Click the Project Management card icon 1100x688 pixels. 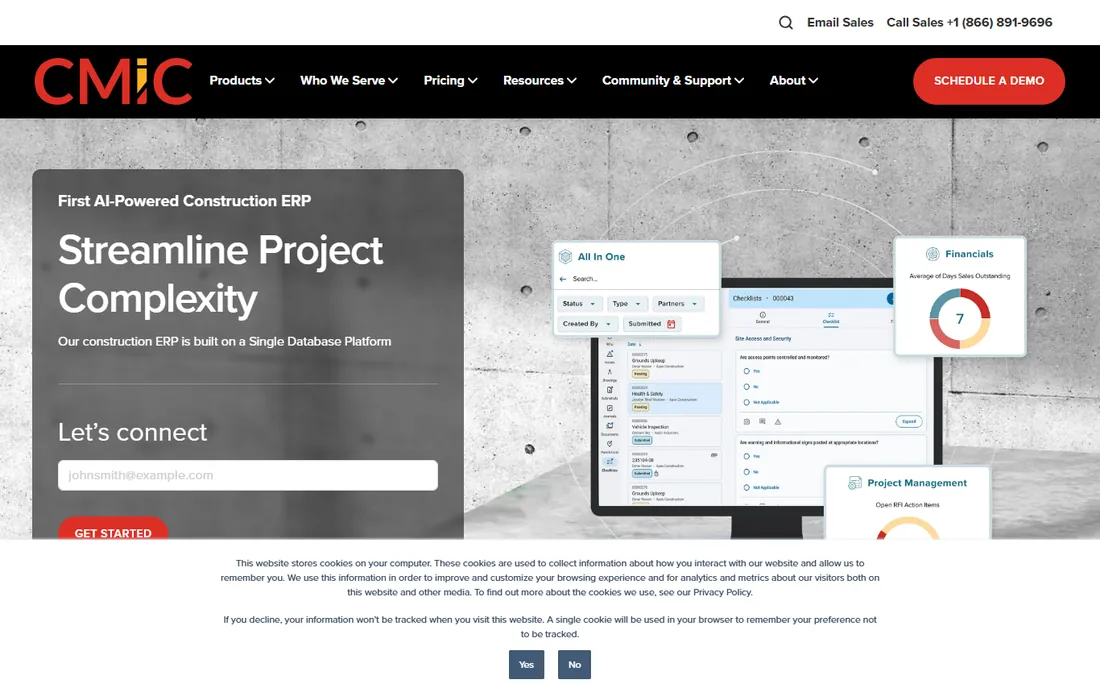[854, 483]
